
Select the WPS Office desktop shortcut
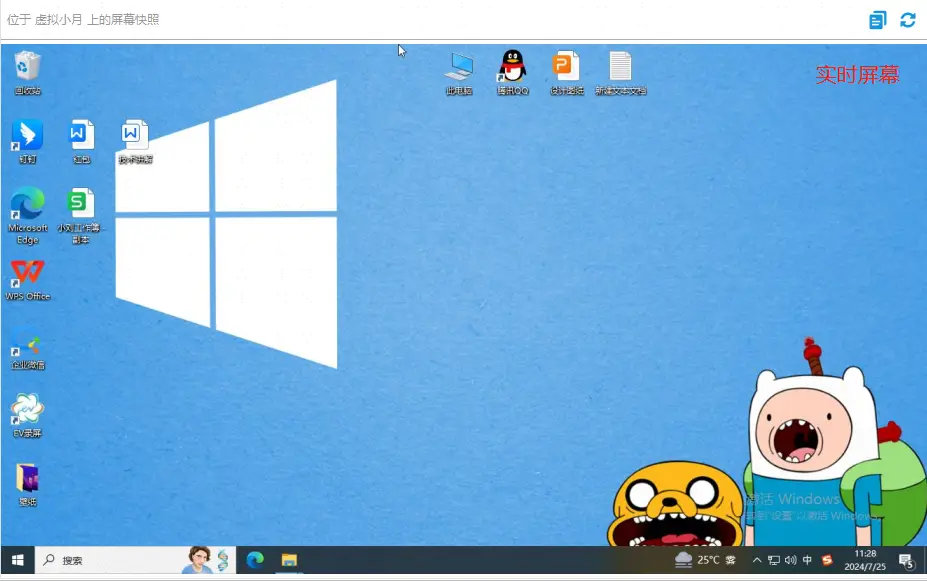27,280
